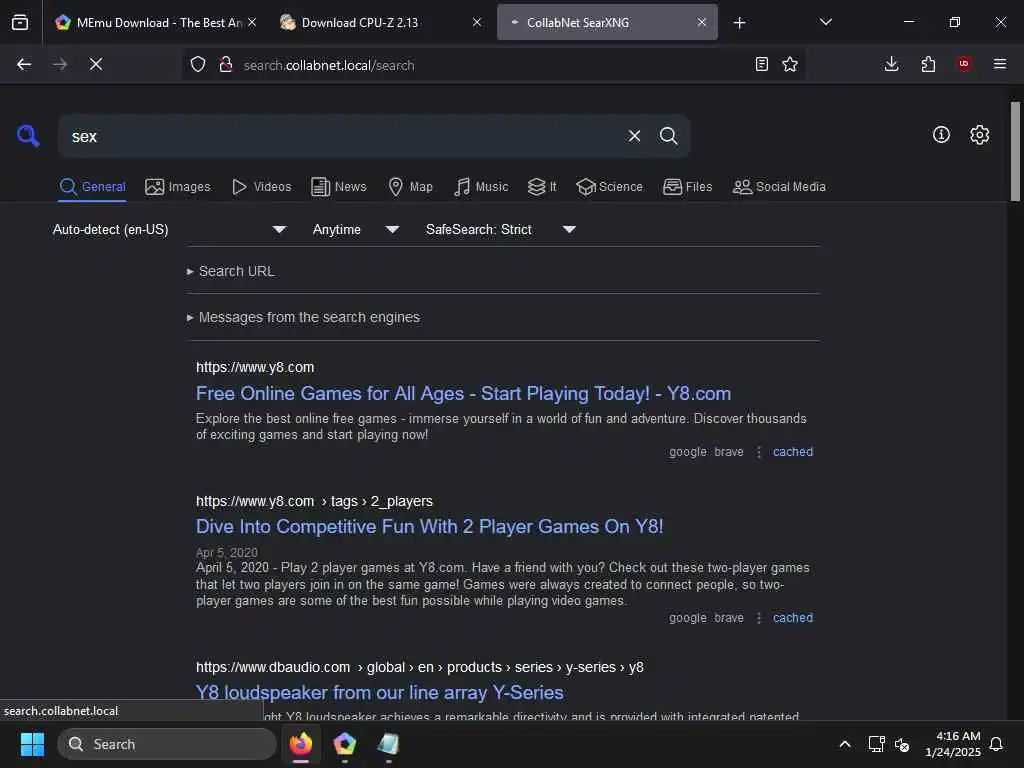
Task: Stop page loading with X button
Action: coord(96,64)
